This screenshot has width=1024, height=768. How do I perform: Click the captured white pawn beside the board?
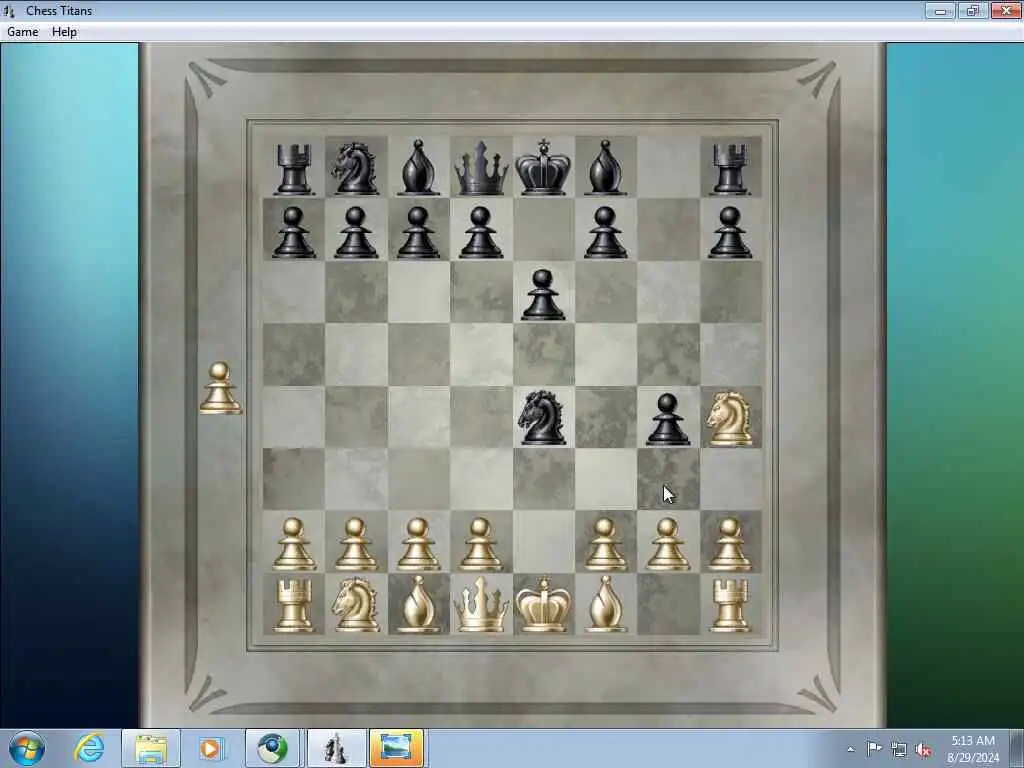pos(221,389)
